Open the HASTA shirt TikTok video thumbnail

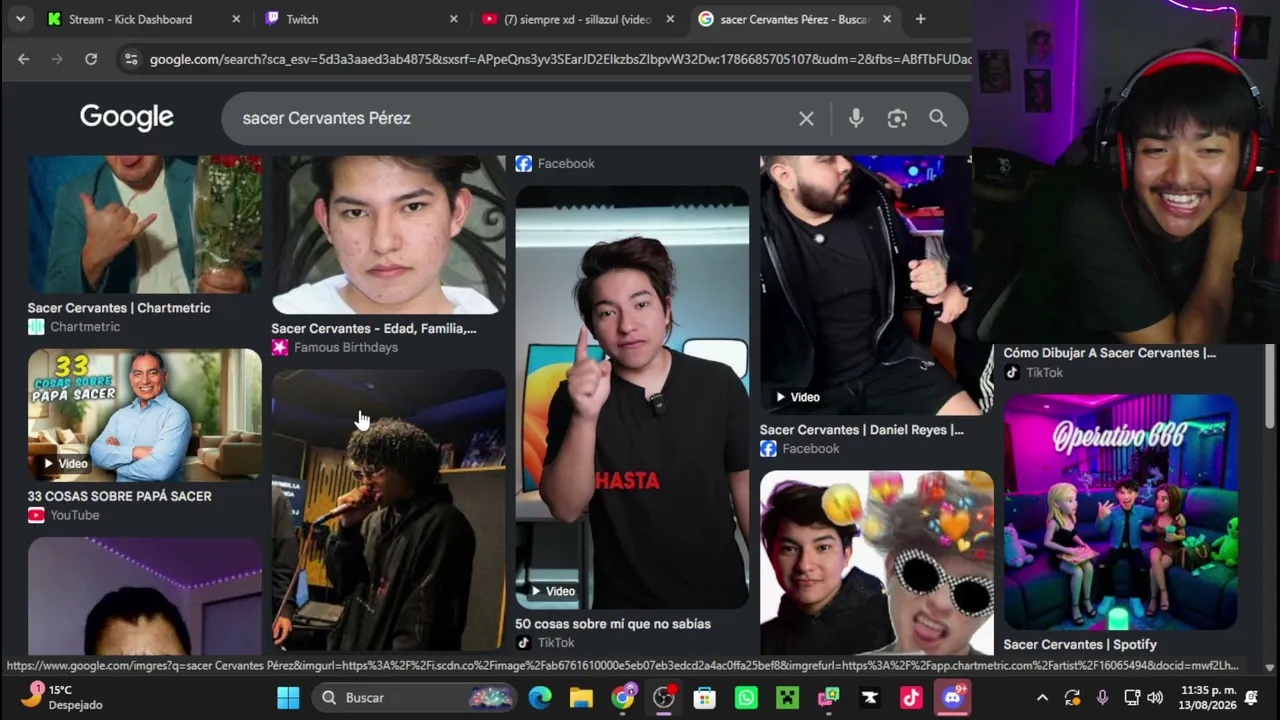(632, 397)
